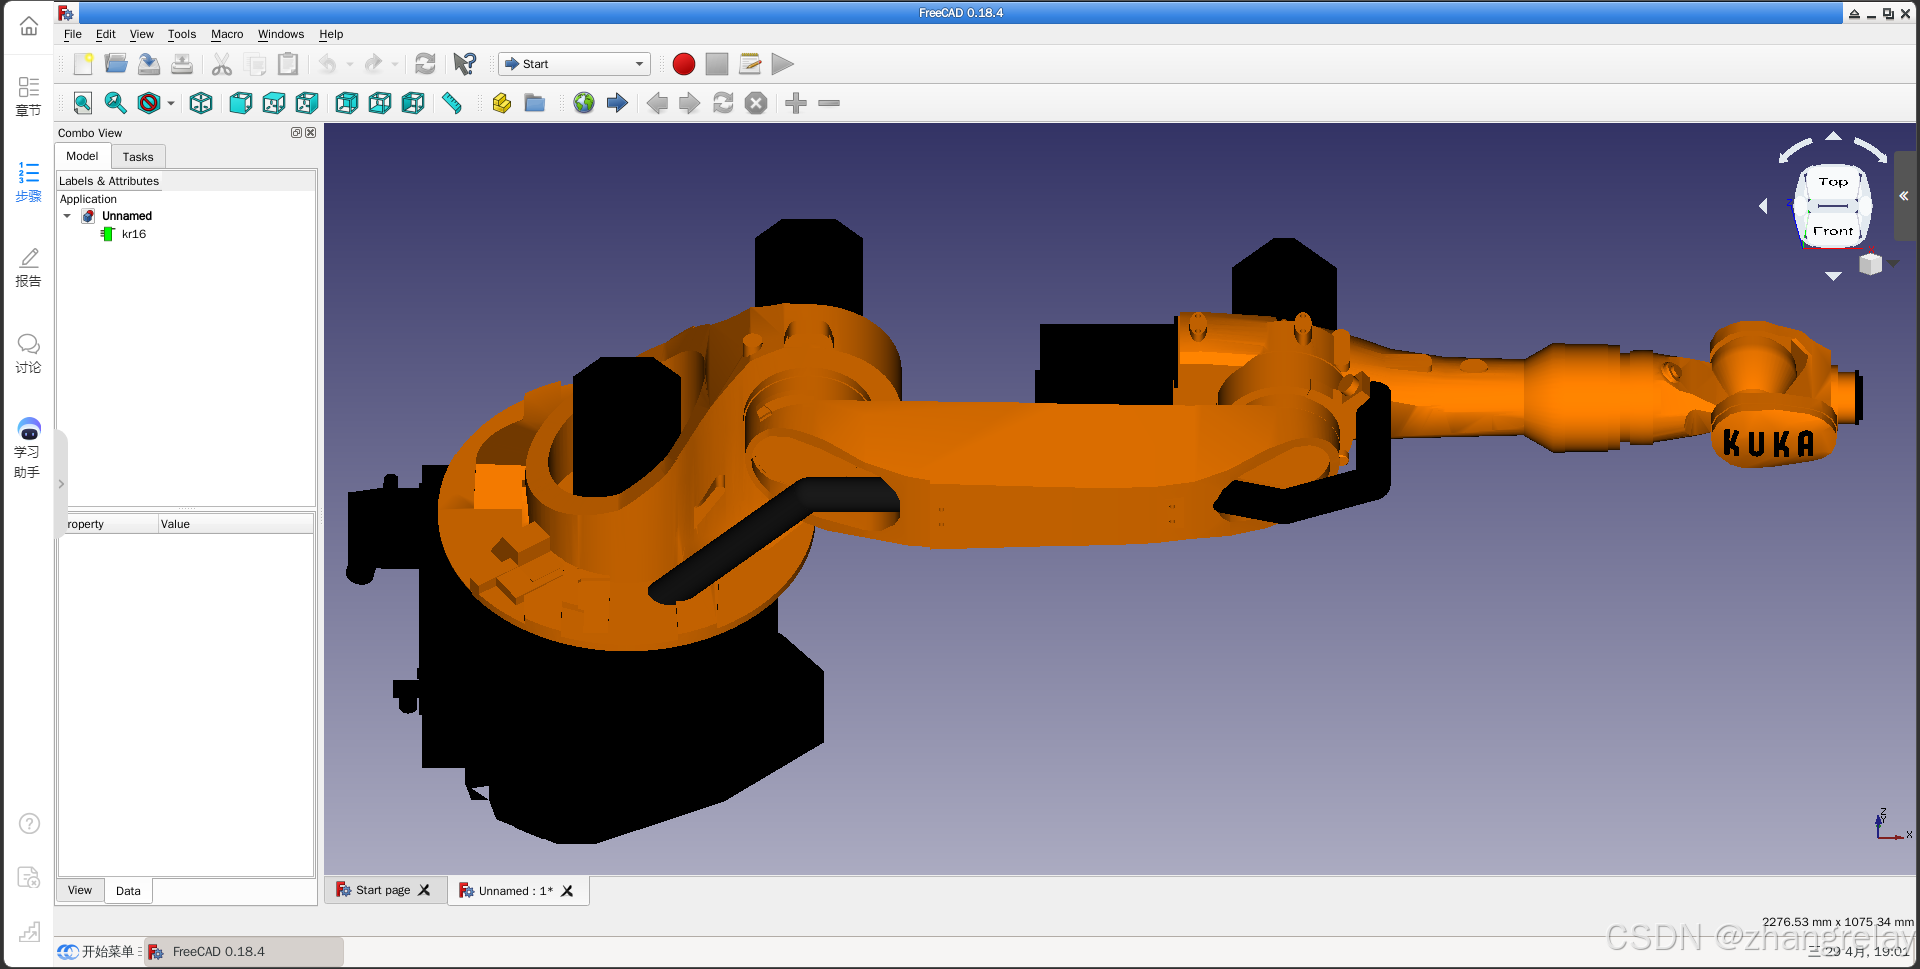Float the Combo View panel
The image size is (1920, 969).
coord(296,133)
